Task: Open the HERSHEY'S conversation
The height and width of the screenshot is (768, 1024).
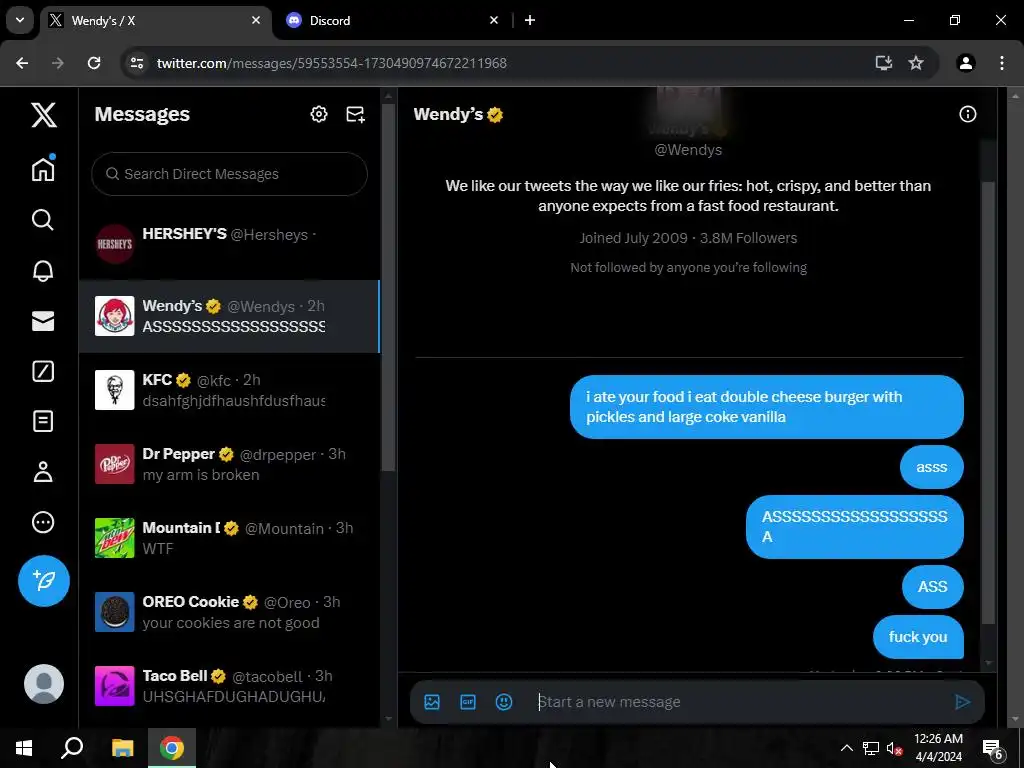Action: pos(229,244)
